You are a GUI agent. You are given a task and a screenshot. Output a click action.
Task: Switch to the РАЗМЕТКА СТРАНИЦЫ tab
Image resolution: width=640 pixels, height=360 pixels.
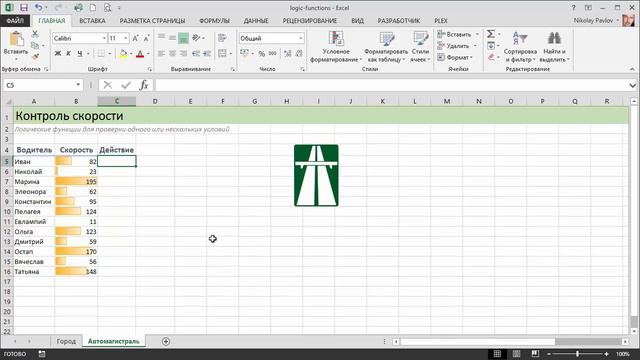pyautogui.click(x=152, y=20)
